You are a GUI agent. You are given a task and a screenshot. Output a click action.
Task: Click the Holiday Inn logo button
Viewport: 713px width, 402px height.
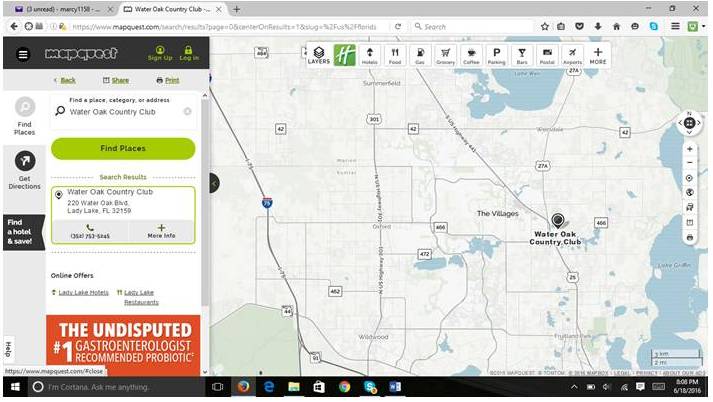[344, 55]
